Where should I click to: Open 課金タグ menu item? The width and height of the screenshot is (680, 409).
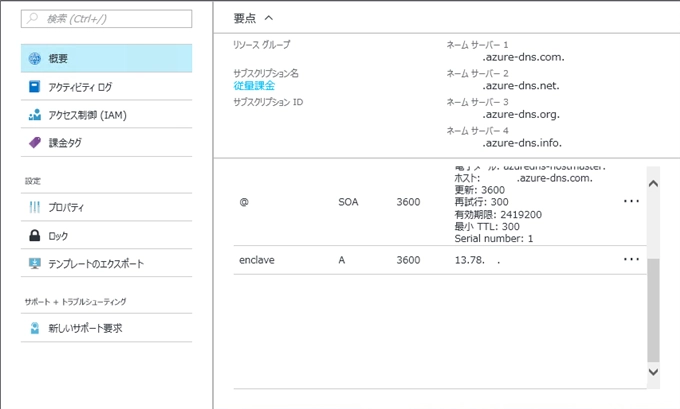pyautogui.click(x=106, y=143)
